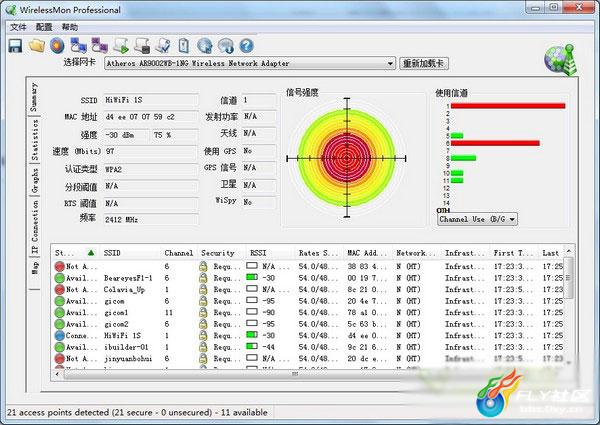Sort by SSID column header
Screen dimensions: 600x425
click(130, 253)
